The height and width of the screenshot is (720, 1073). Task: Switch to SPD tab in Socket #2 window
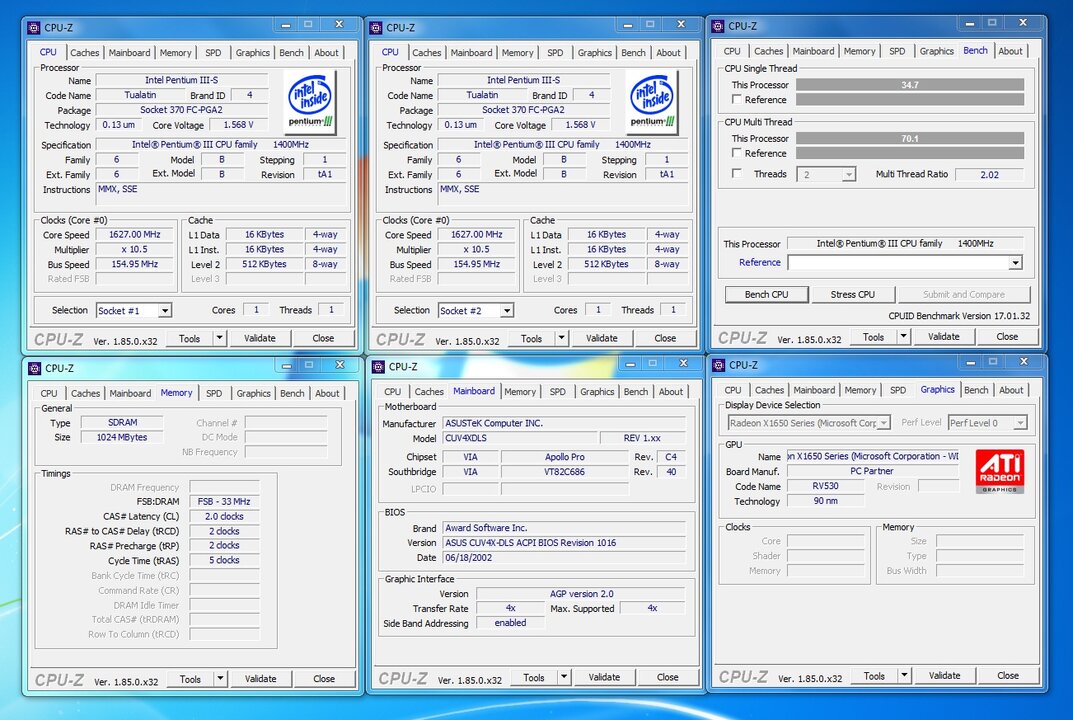tap(556, 53)
